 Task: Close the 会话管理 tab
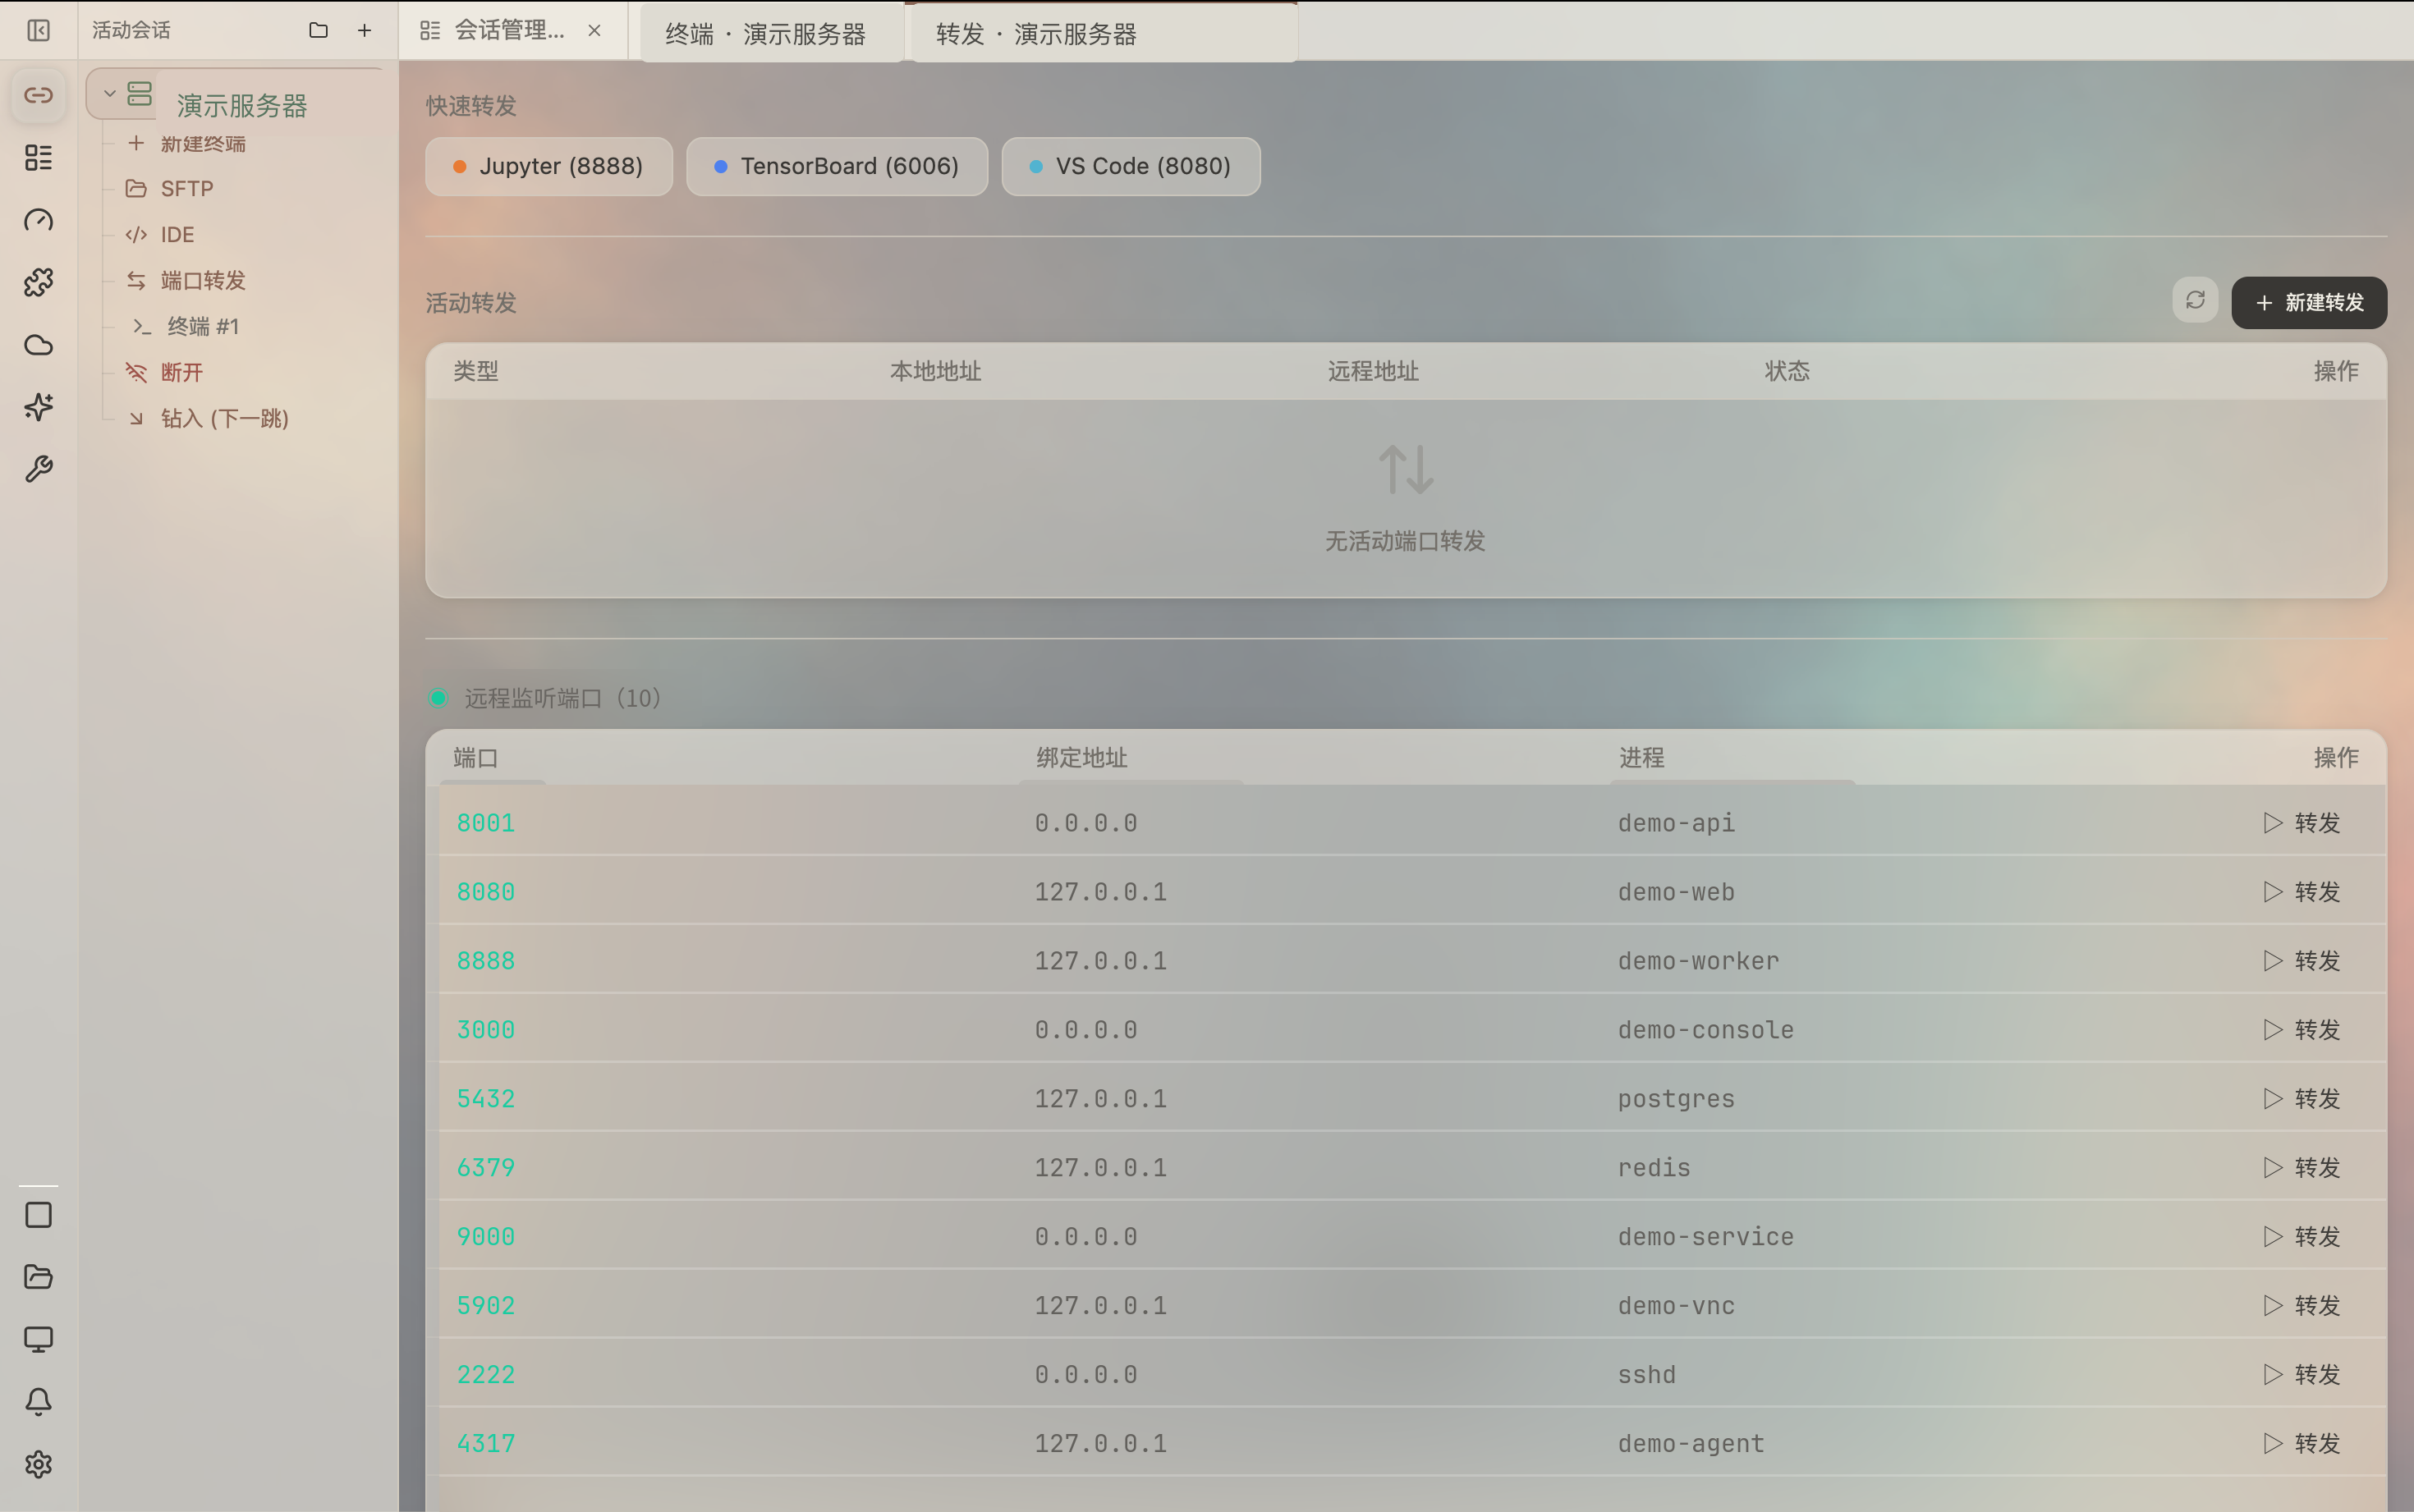pyautogui.click(x=595, y=31)
